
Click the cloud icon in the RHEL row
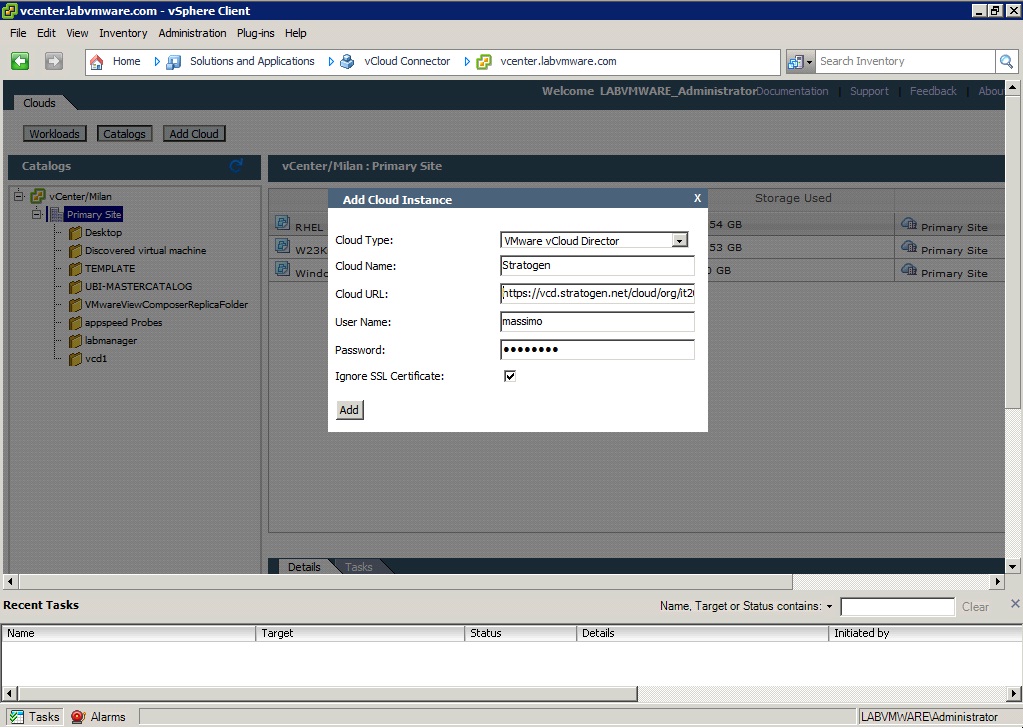(x=909, y=224)
